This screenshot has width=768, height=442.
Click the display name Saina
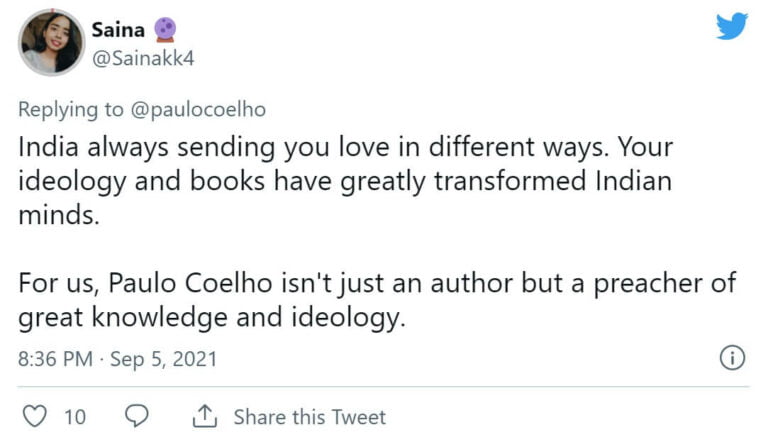[x=118, y=30]
